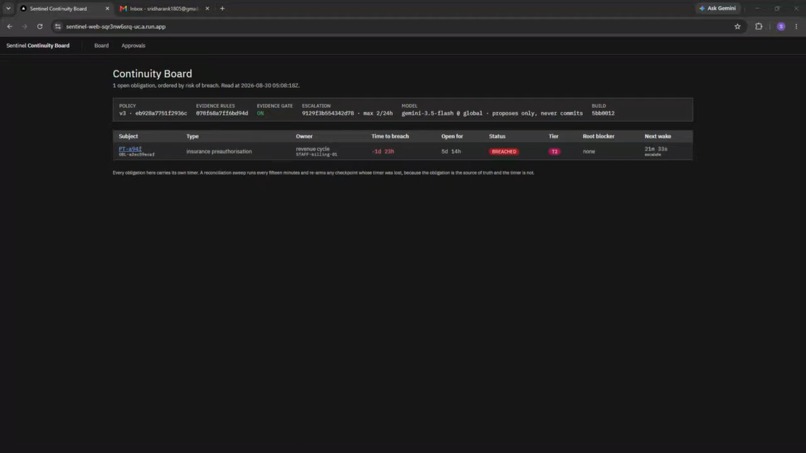
Task: Click the 'Next wake' column header
Action: pos(657,136)
